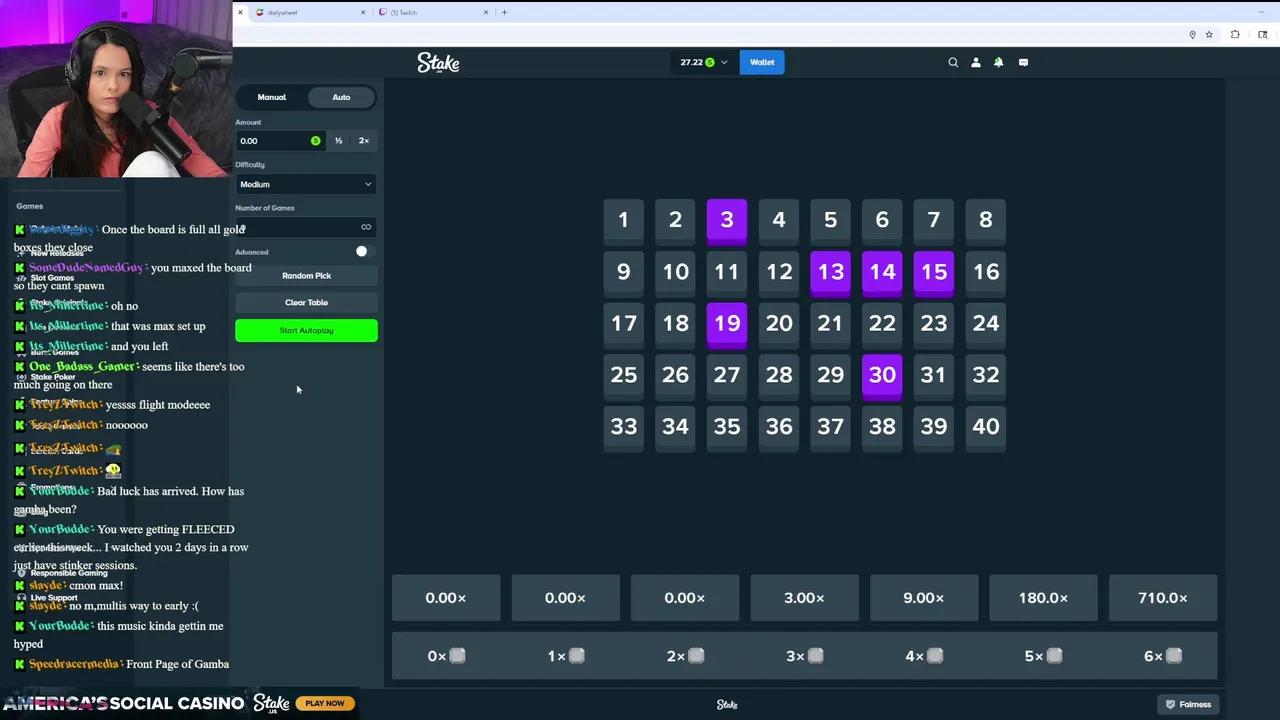Open the Difficulty dropdown set to Medium

pyautogui.click(x=306, y=184)
